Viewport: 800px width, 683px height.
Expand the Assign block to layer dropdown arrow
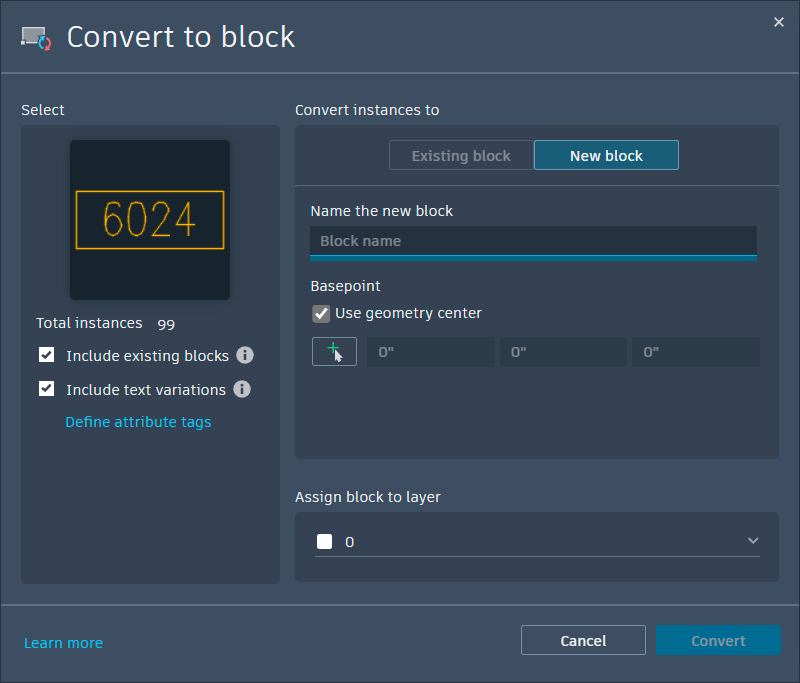pyautogui.click(x=752, y=541)
